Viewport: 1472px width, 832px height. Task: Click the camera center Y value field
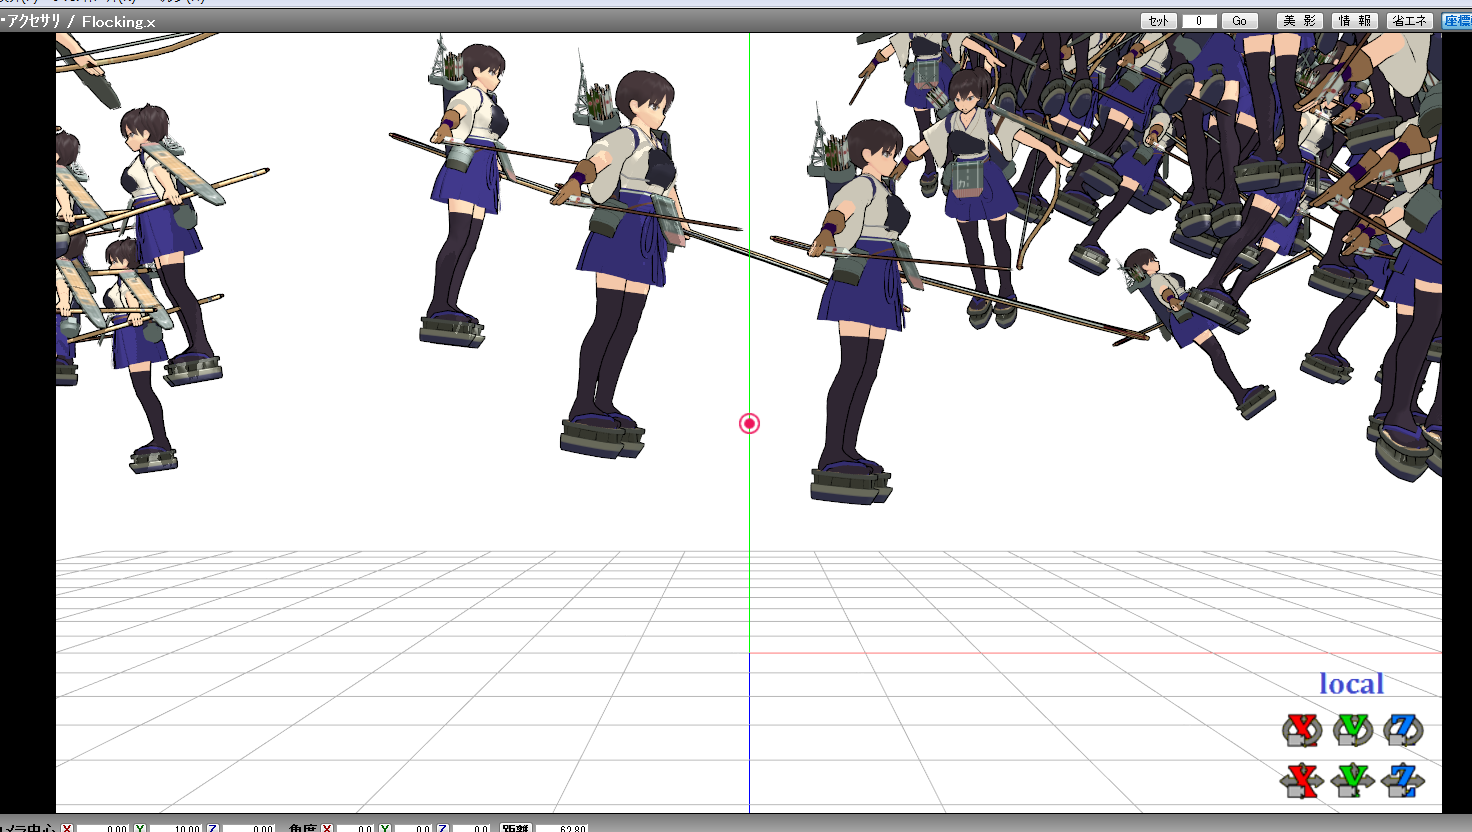pos(176,828)
